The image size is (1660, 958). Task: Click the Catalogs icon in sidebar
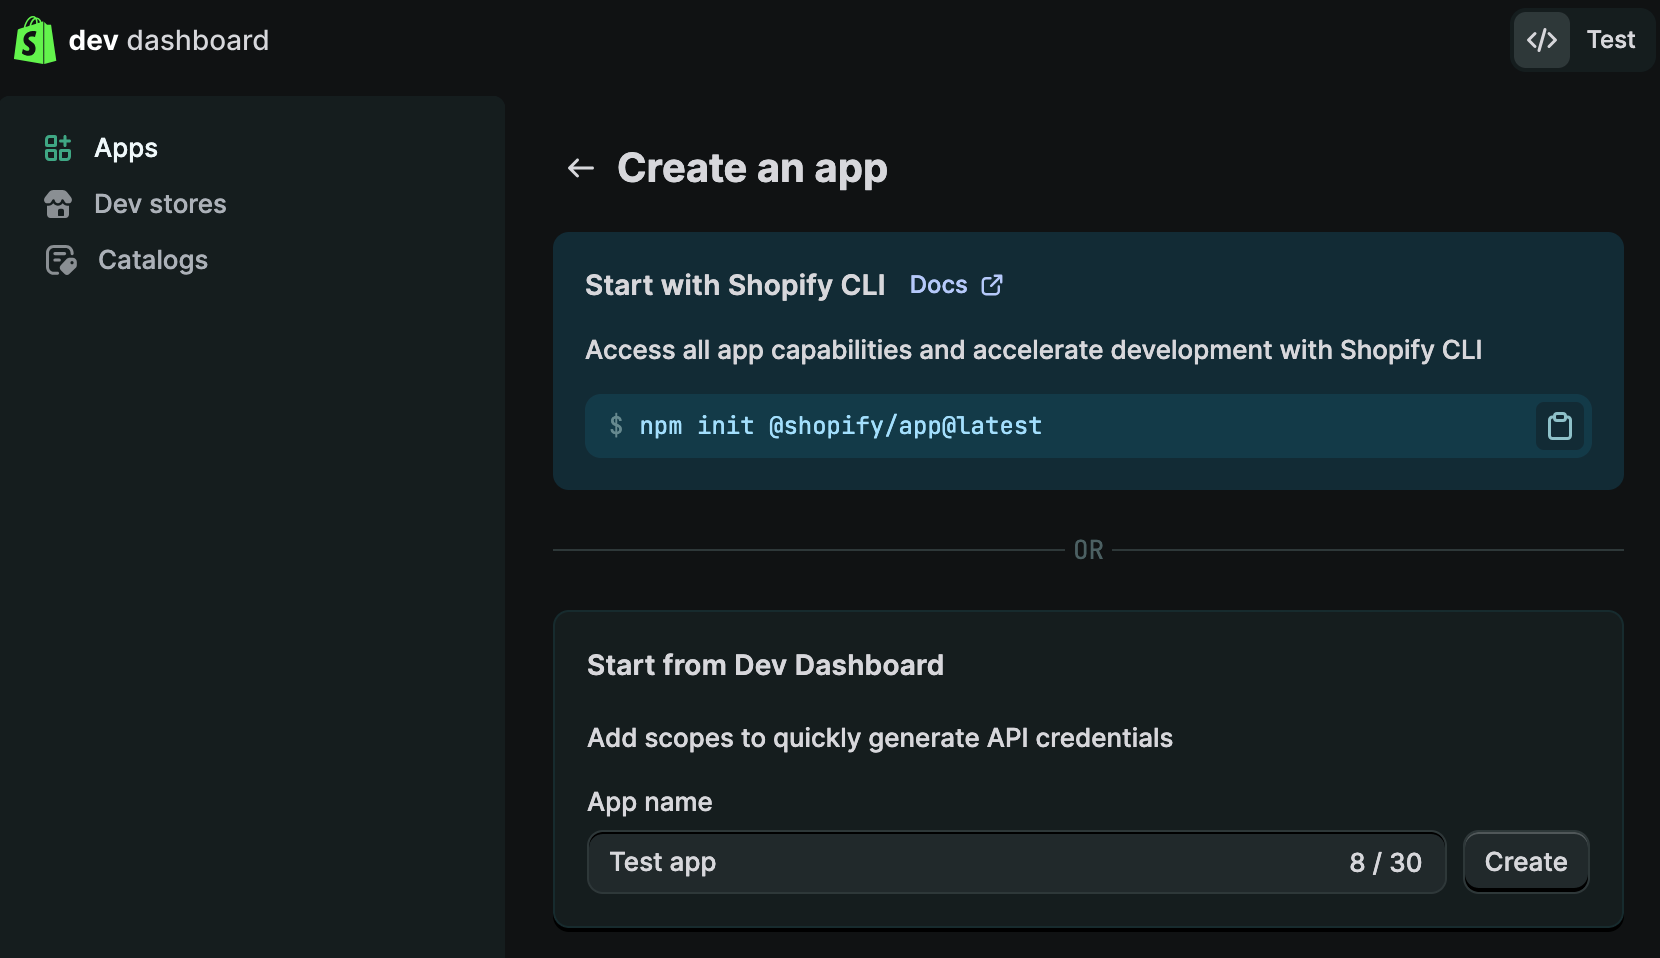(61, 260)
